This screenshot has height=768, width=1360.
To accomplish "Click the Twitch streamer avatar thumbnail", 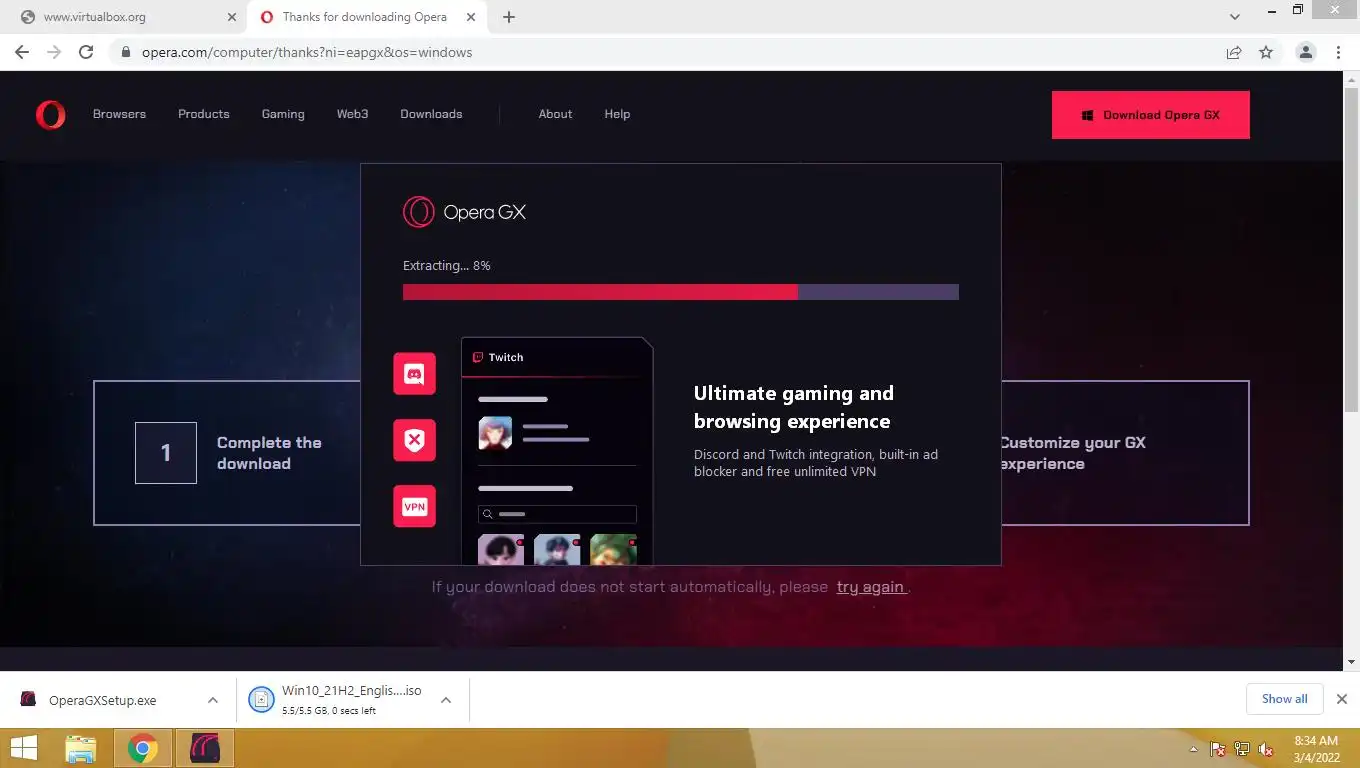I will click(x=495, y=433).
